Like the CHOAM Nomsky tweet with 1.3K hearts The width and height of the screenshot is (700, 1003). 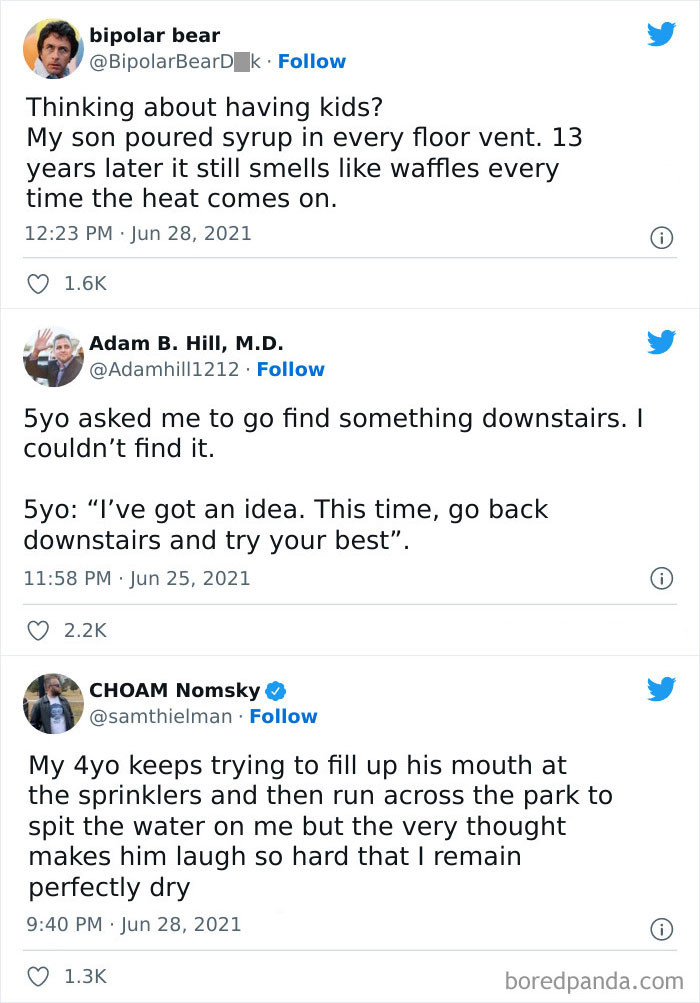(x=38, y=976)
